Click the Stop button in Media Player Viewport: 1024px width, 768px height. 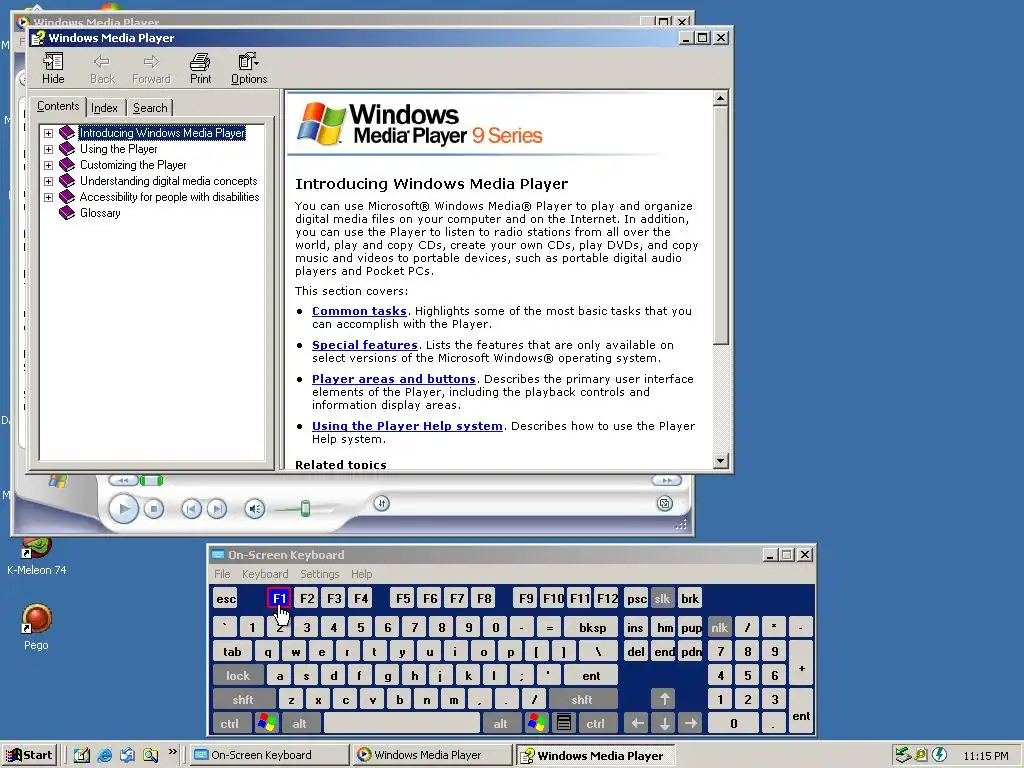153,509
